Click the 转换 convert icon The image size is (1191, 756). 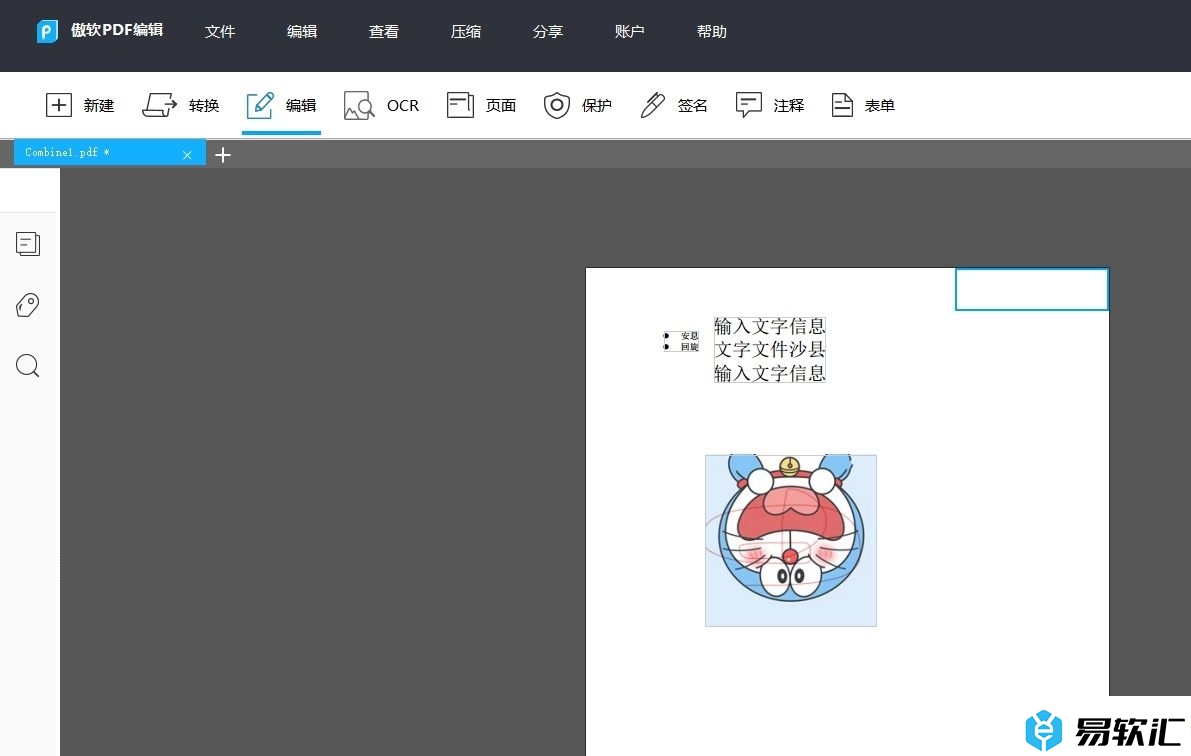click(160, 105)
